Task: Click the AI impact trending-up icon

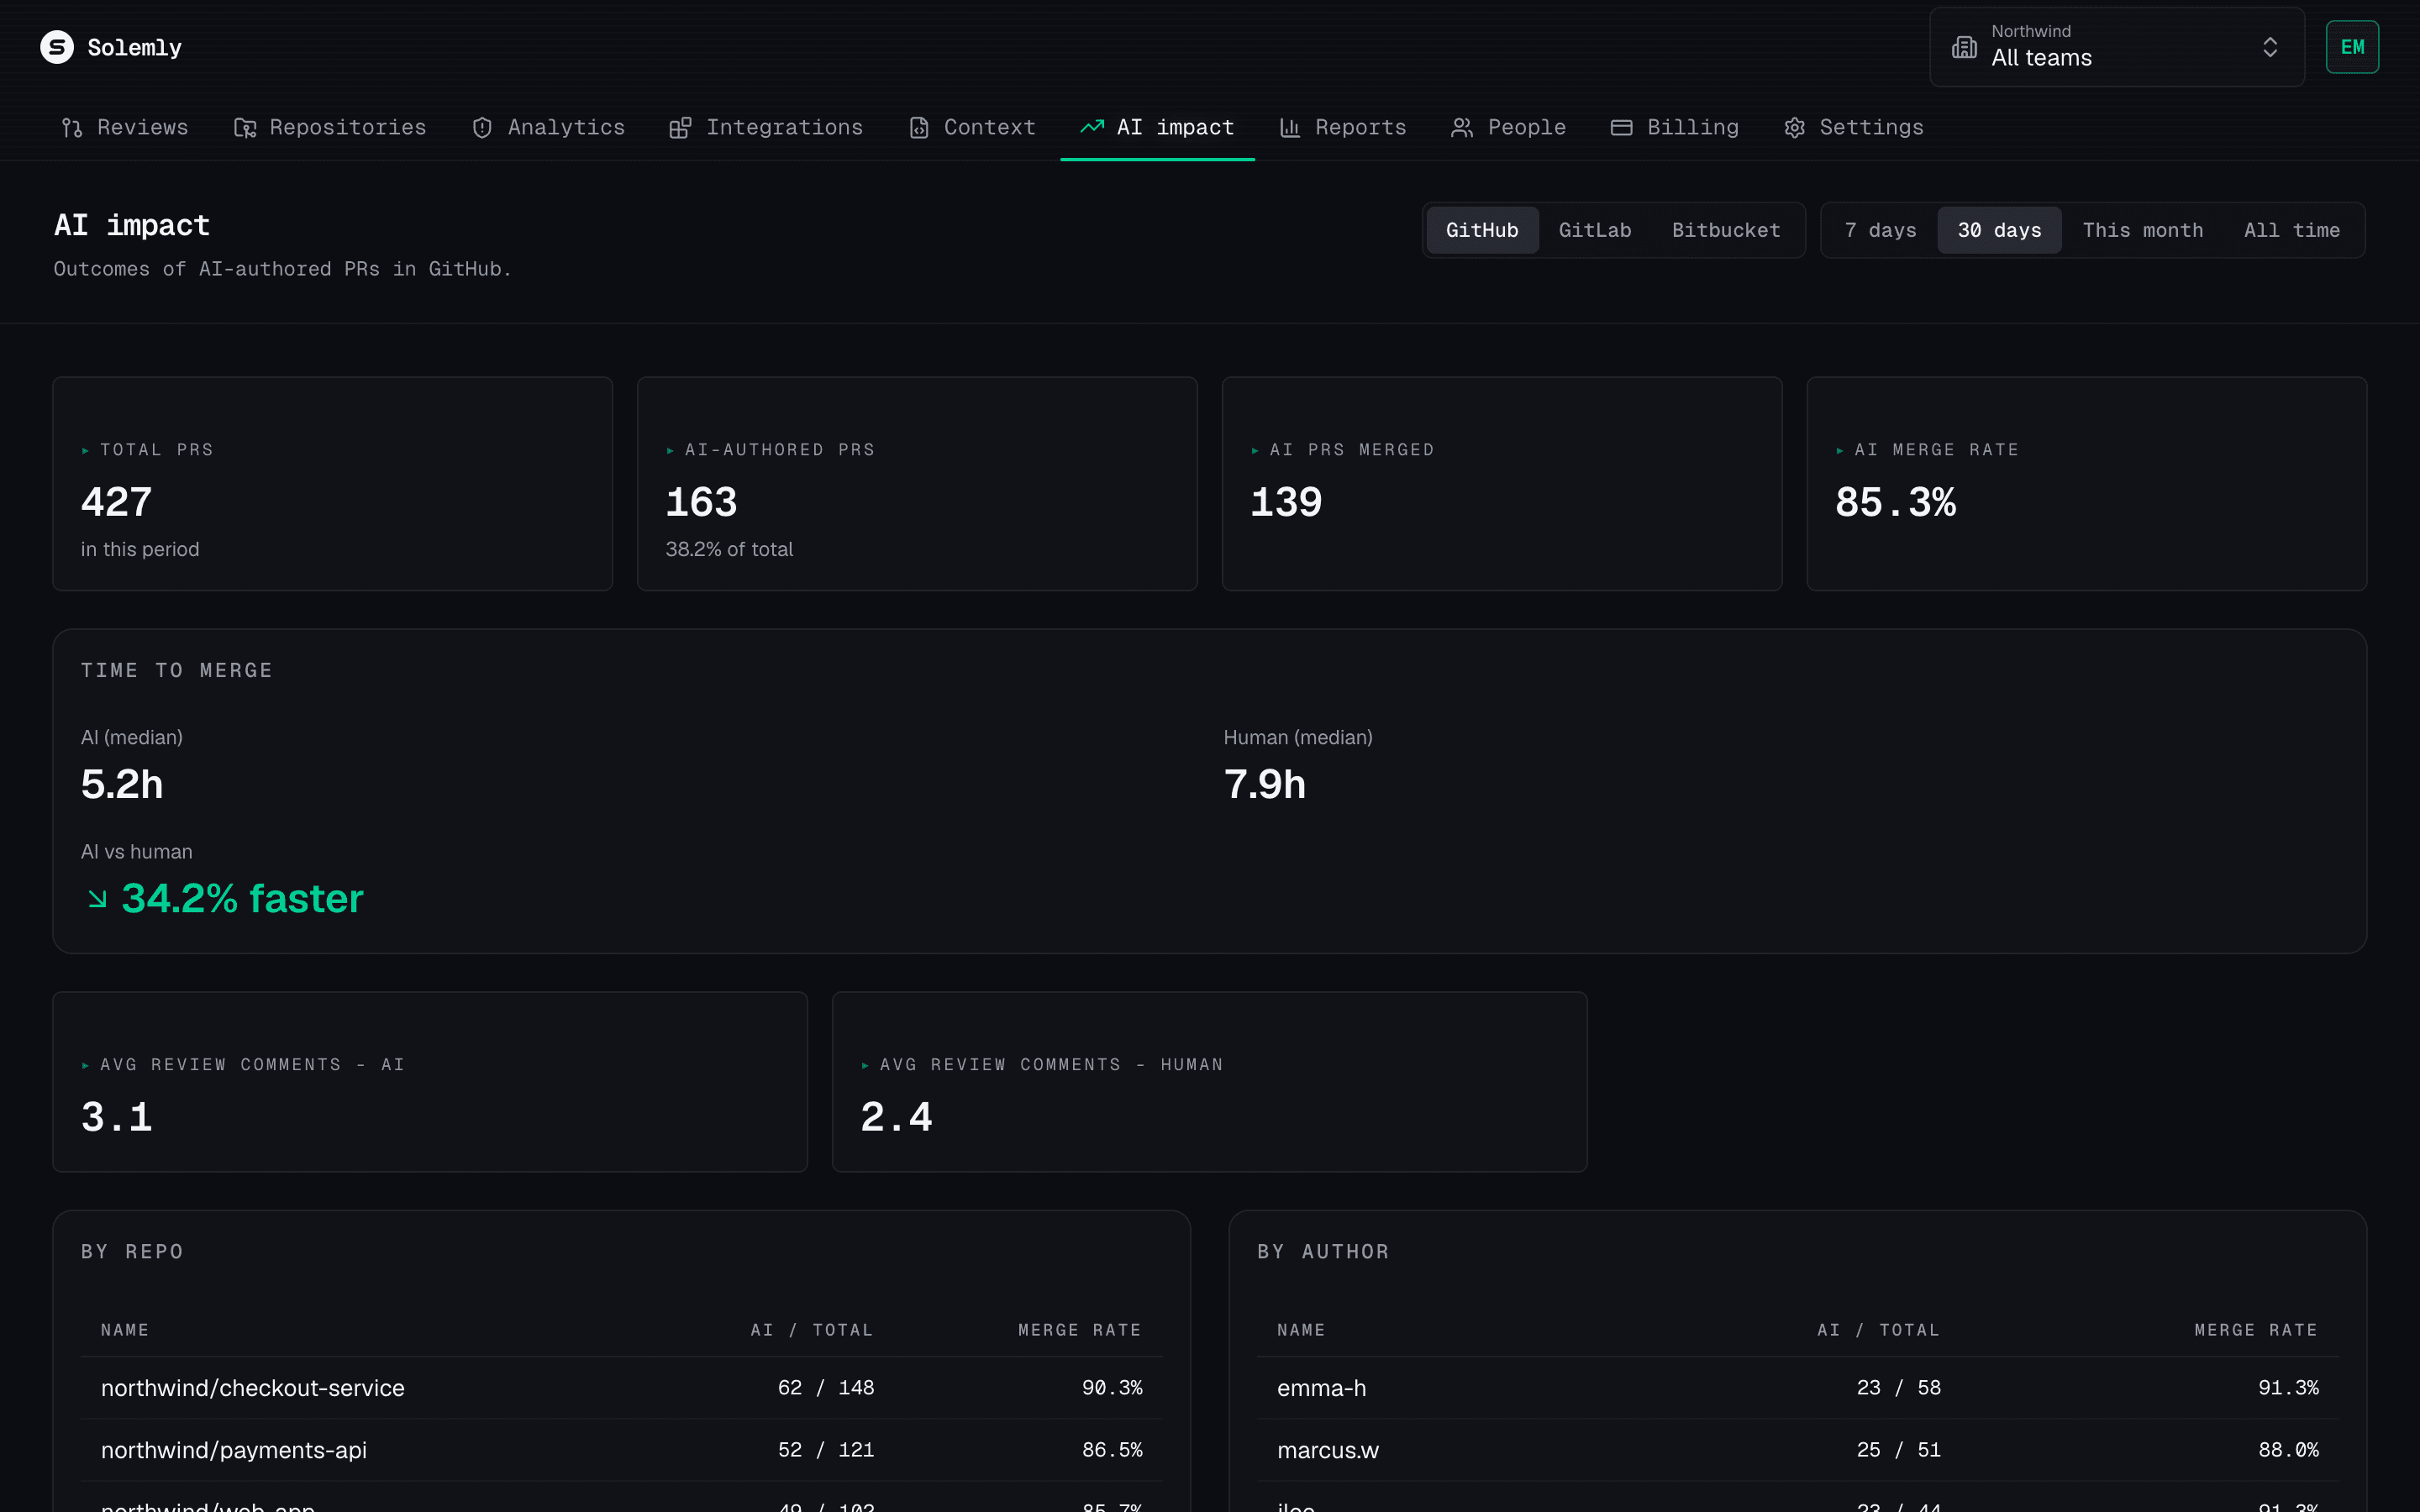Action: (x=1092, y=127)
